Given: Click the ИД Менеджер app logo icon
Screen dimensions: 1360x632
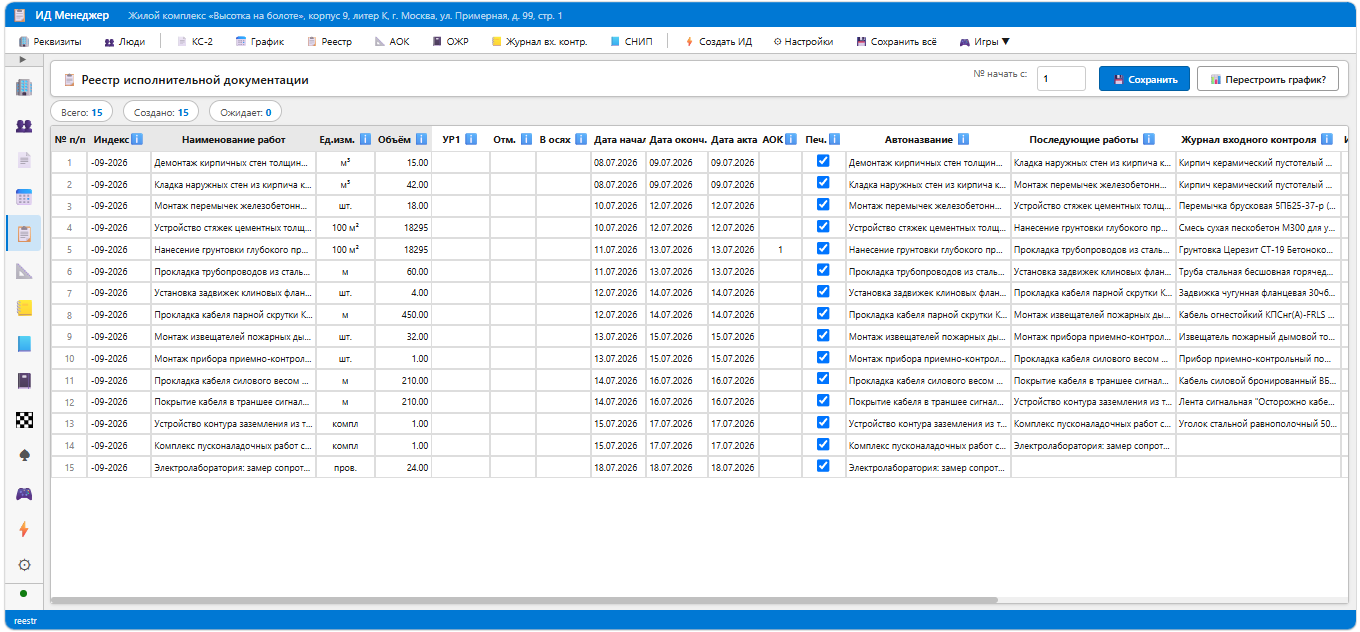Looking at the screenshot, I should tap(19, 15).
